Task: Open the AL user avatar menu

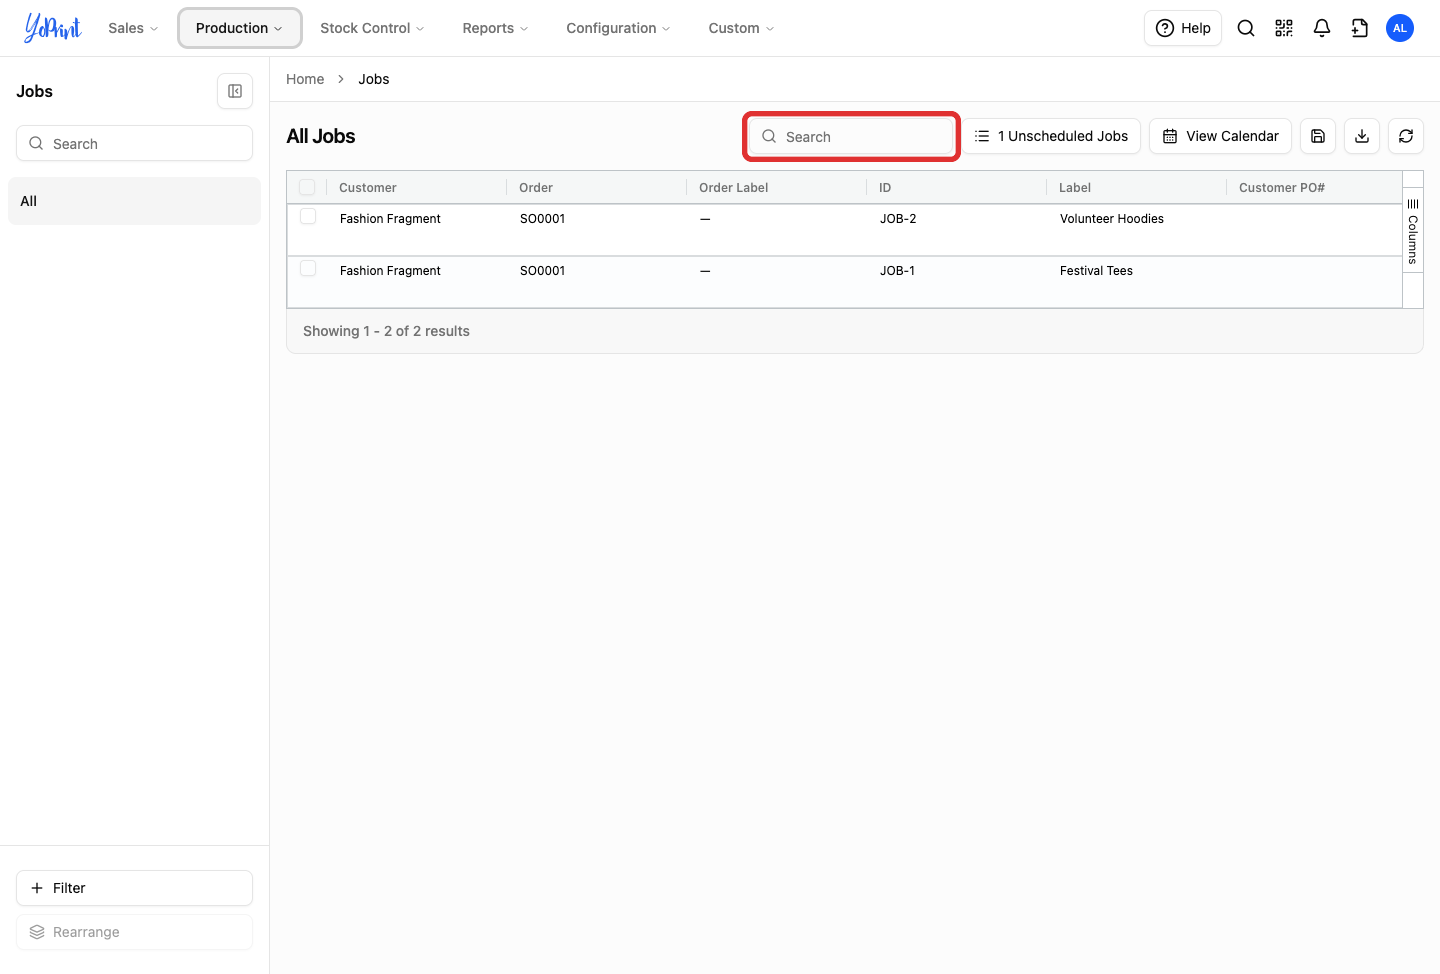Action: [1400, 28]
